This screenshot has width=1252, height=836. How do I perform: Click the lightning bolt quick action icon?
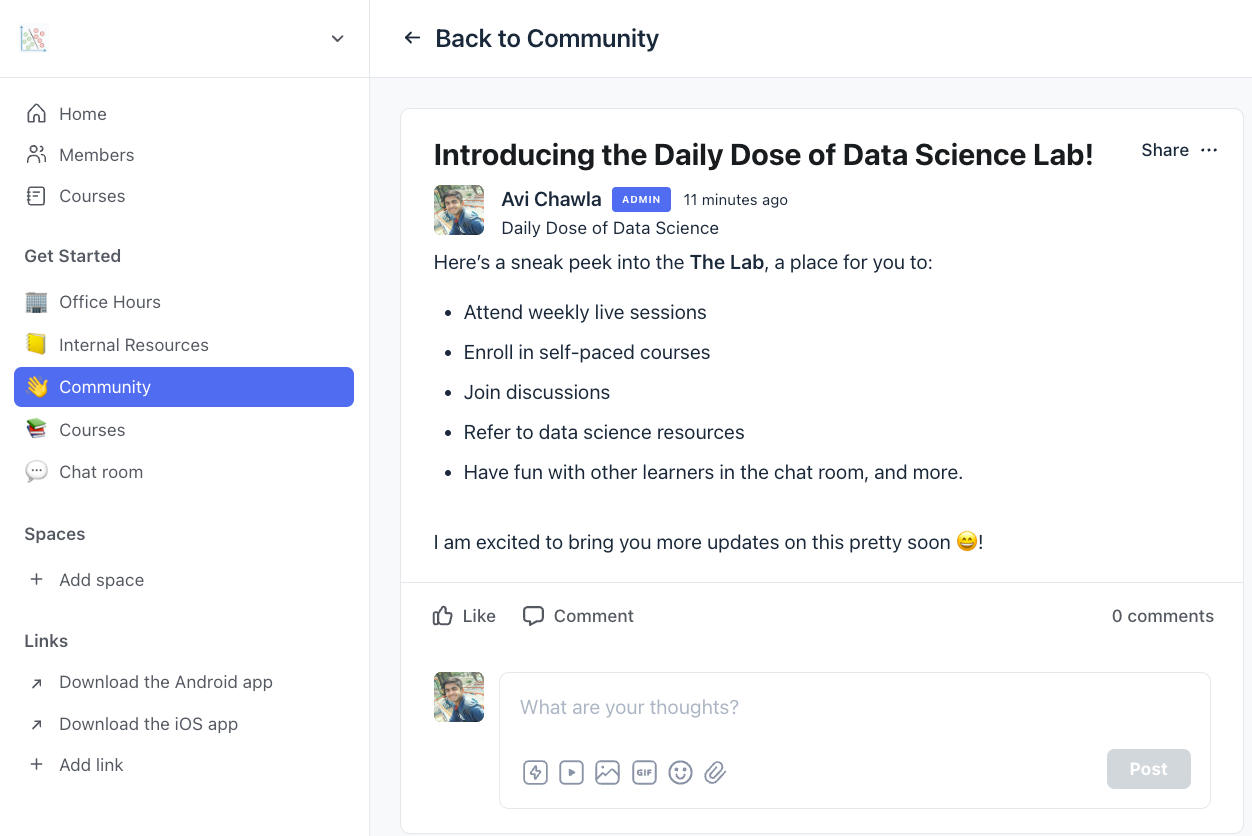(536, 772)
